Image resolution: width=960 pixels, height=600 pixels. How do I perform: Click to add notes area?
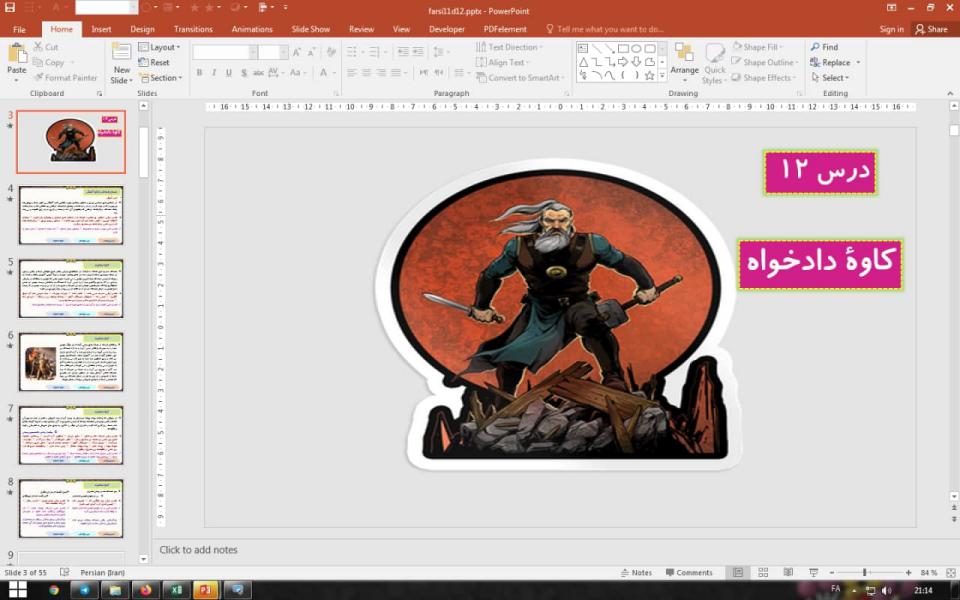click(198, 550)
